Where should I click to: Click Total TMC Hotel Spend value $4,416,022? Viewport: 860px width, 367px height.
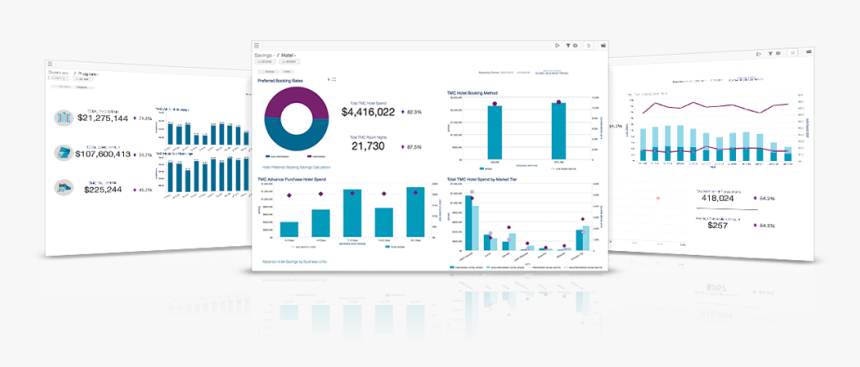368,112
